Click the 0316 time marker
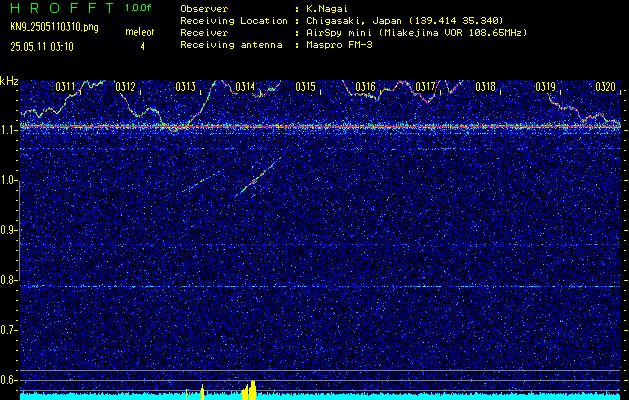 tap(365, 87)
